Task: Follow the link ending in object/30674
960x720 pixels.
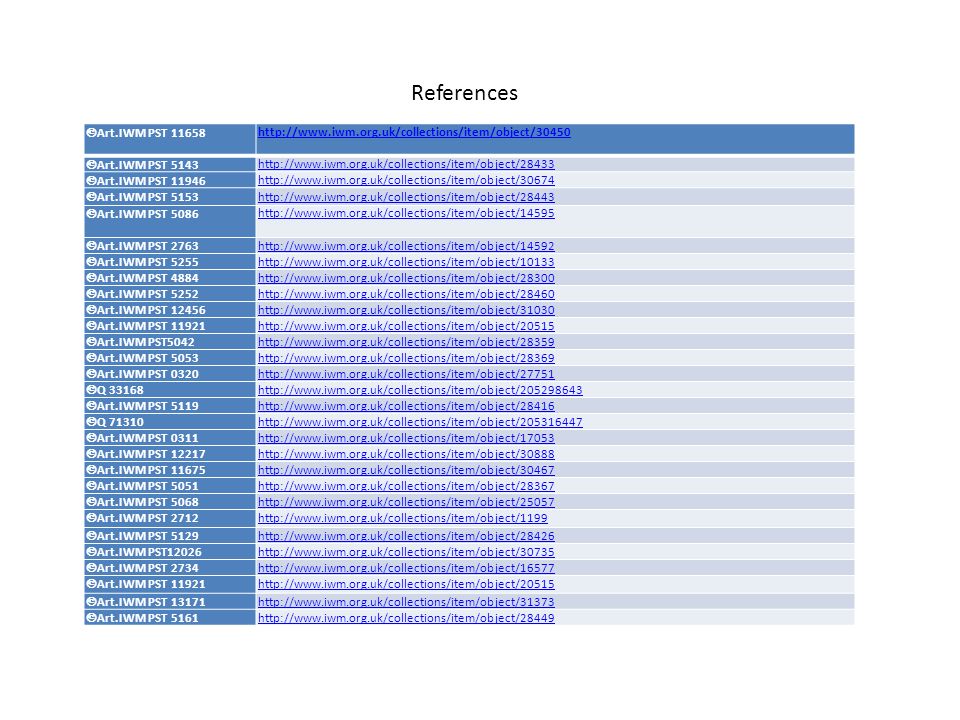Action: coord(406,180)
